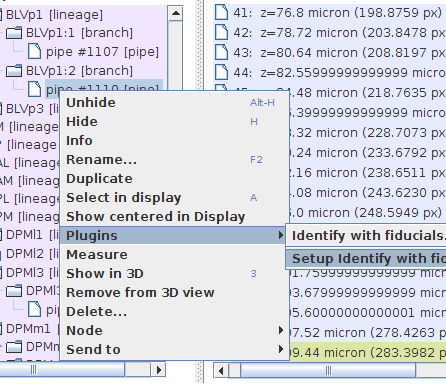The height and width of the screenshot is (384, 446).
Task: Click the layer list scroll-left arrow
Action: (221, 370)
